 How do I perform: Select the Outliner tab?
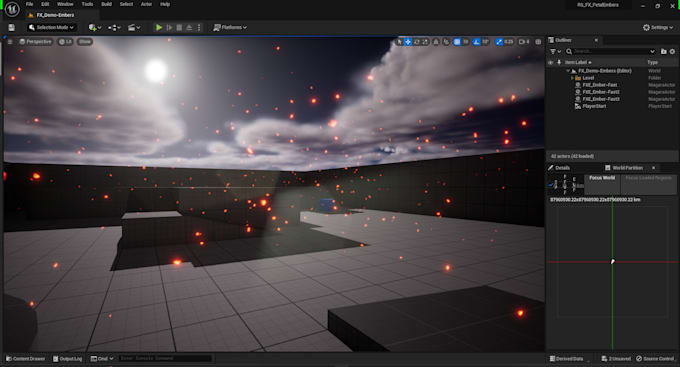(x=563, y=40)
